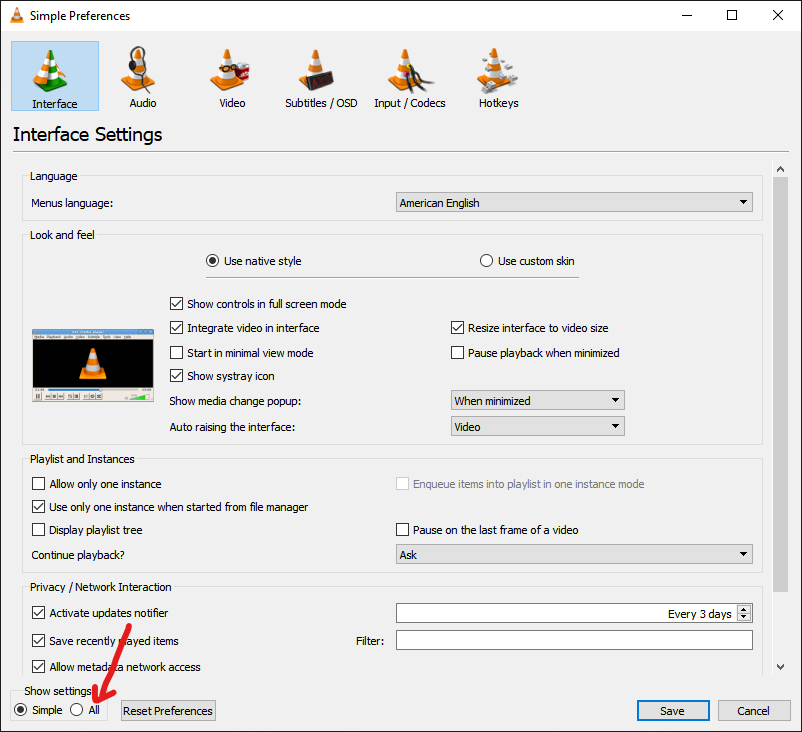This screenshot has height=732, width=802.
Task: Click the VLC interface preview thumbnail
Action: tap(93, 365)
